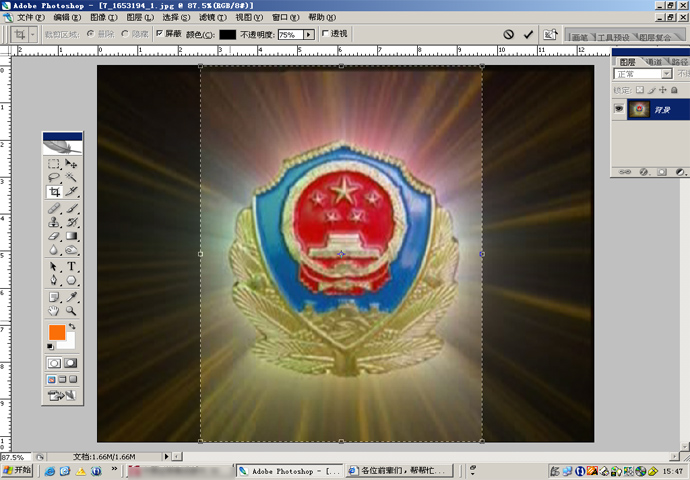This screenshot has width=690, height=480.
Task: Toggle lock position for layer
Action: (x=663, y=90)
